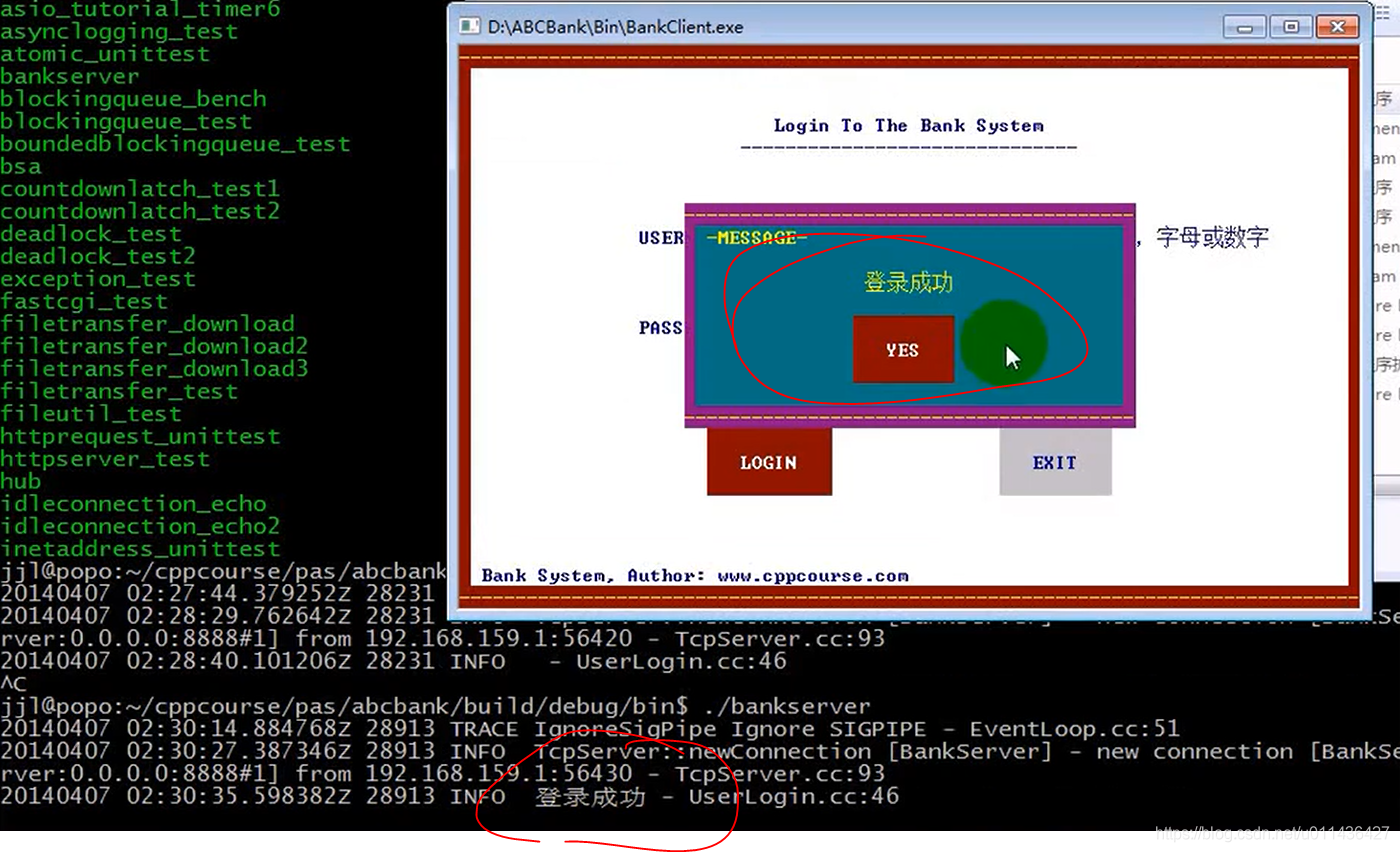Click filetransfer_test in the terminal listing

pos(119,391)
